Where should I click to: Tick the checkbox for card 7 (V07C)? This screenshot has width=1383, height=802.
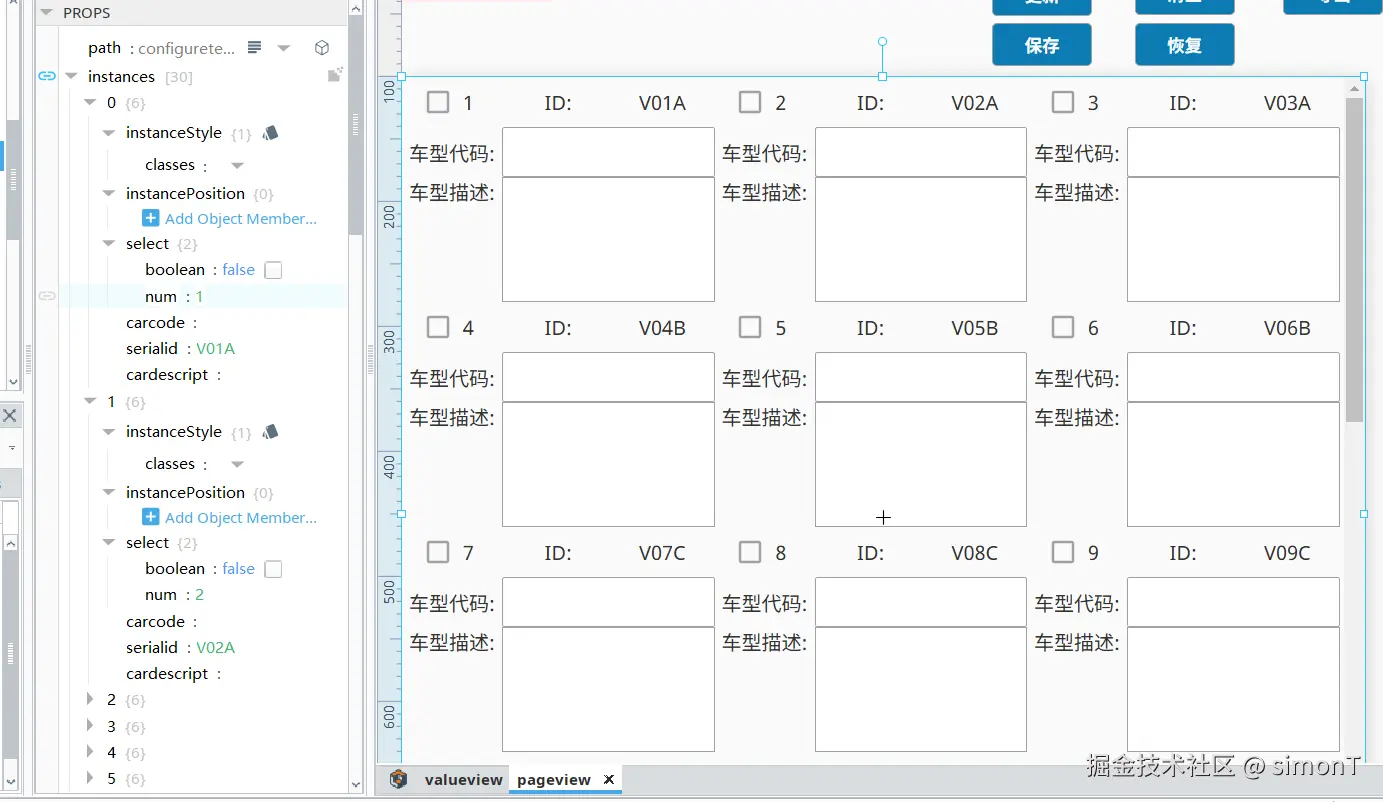click(x=438, y=552)
